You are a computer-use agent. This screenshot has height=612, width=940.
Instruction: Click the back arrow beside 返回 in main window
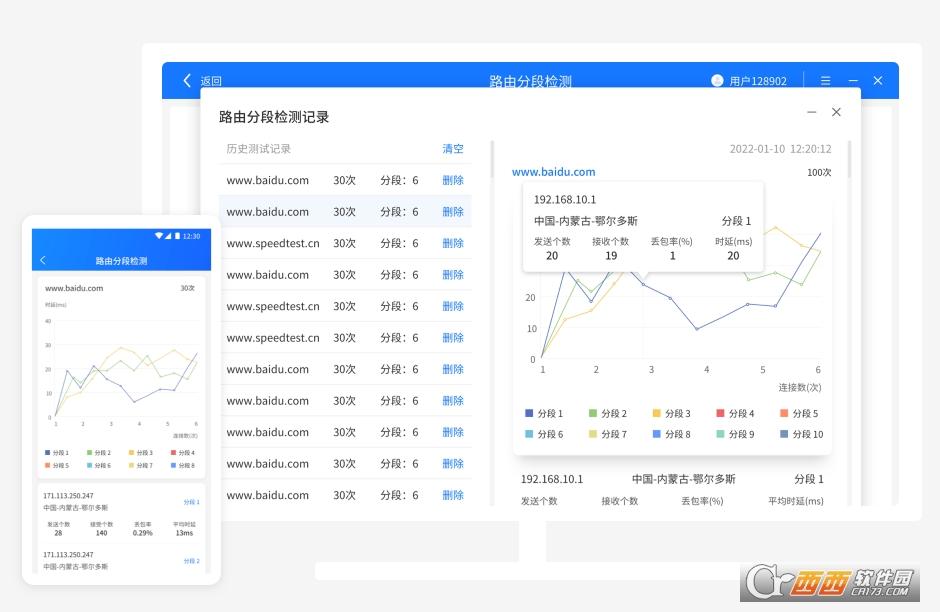click(187, 80)
